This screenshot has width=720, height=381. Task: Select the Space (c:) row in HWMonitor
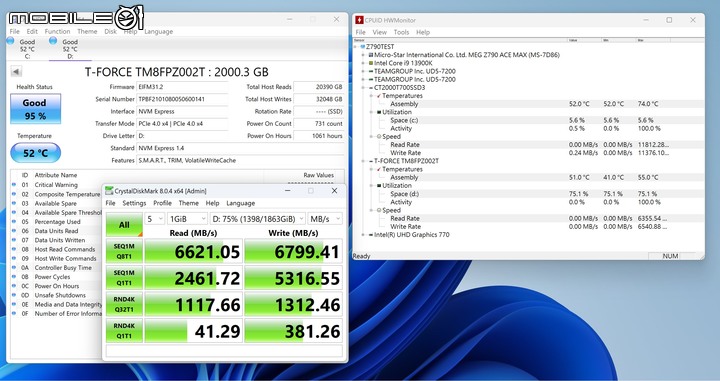[530, 120]
